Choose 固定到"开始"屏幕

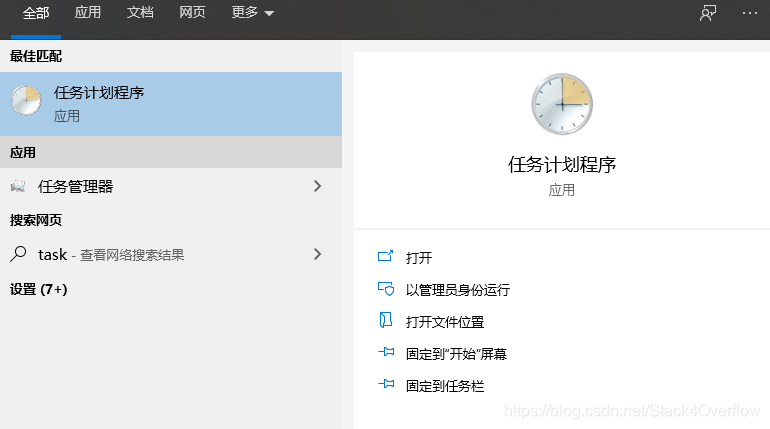[456, 354]
